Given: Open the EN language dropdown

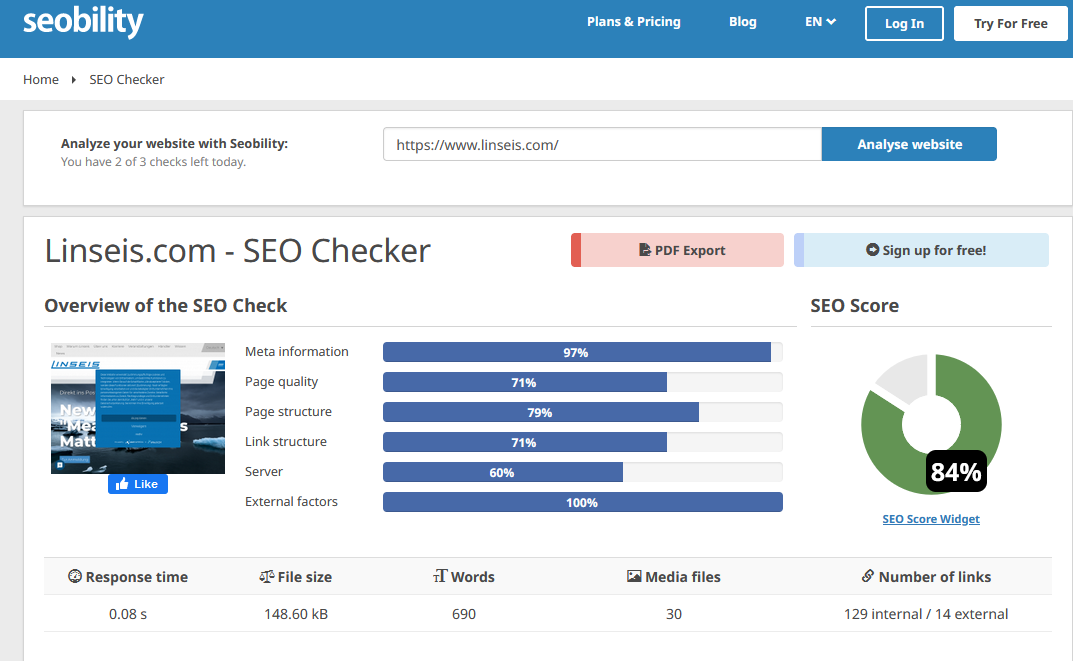Looking at the screenshot, I should coord(820,22).
